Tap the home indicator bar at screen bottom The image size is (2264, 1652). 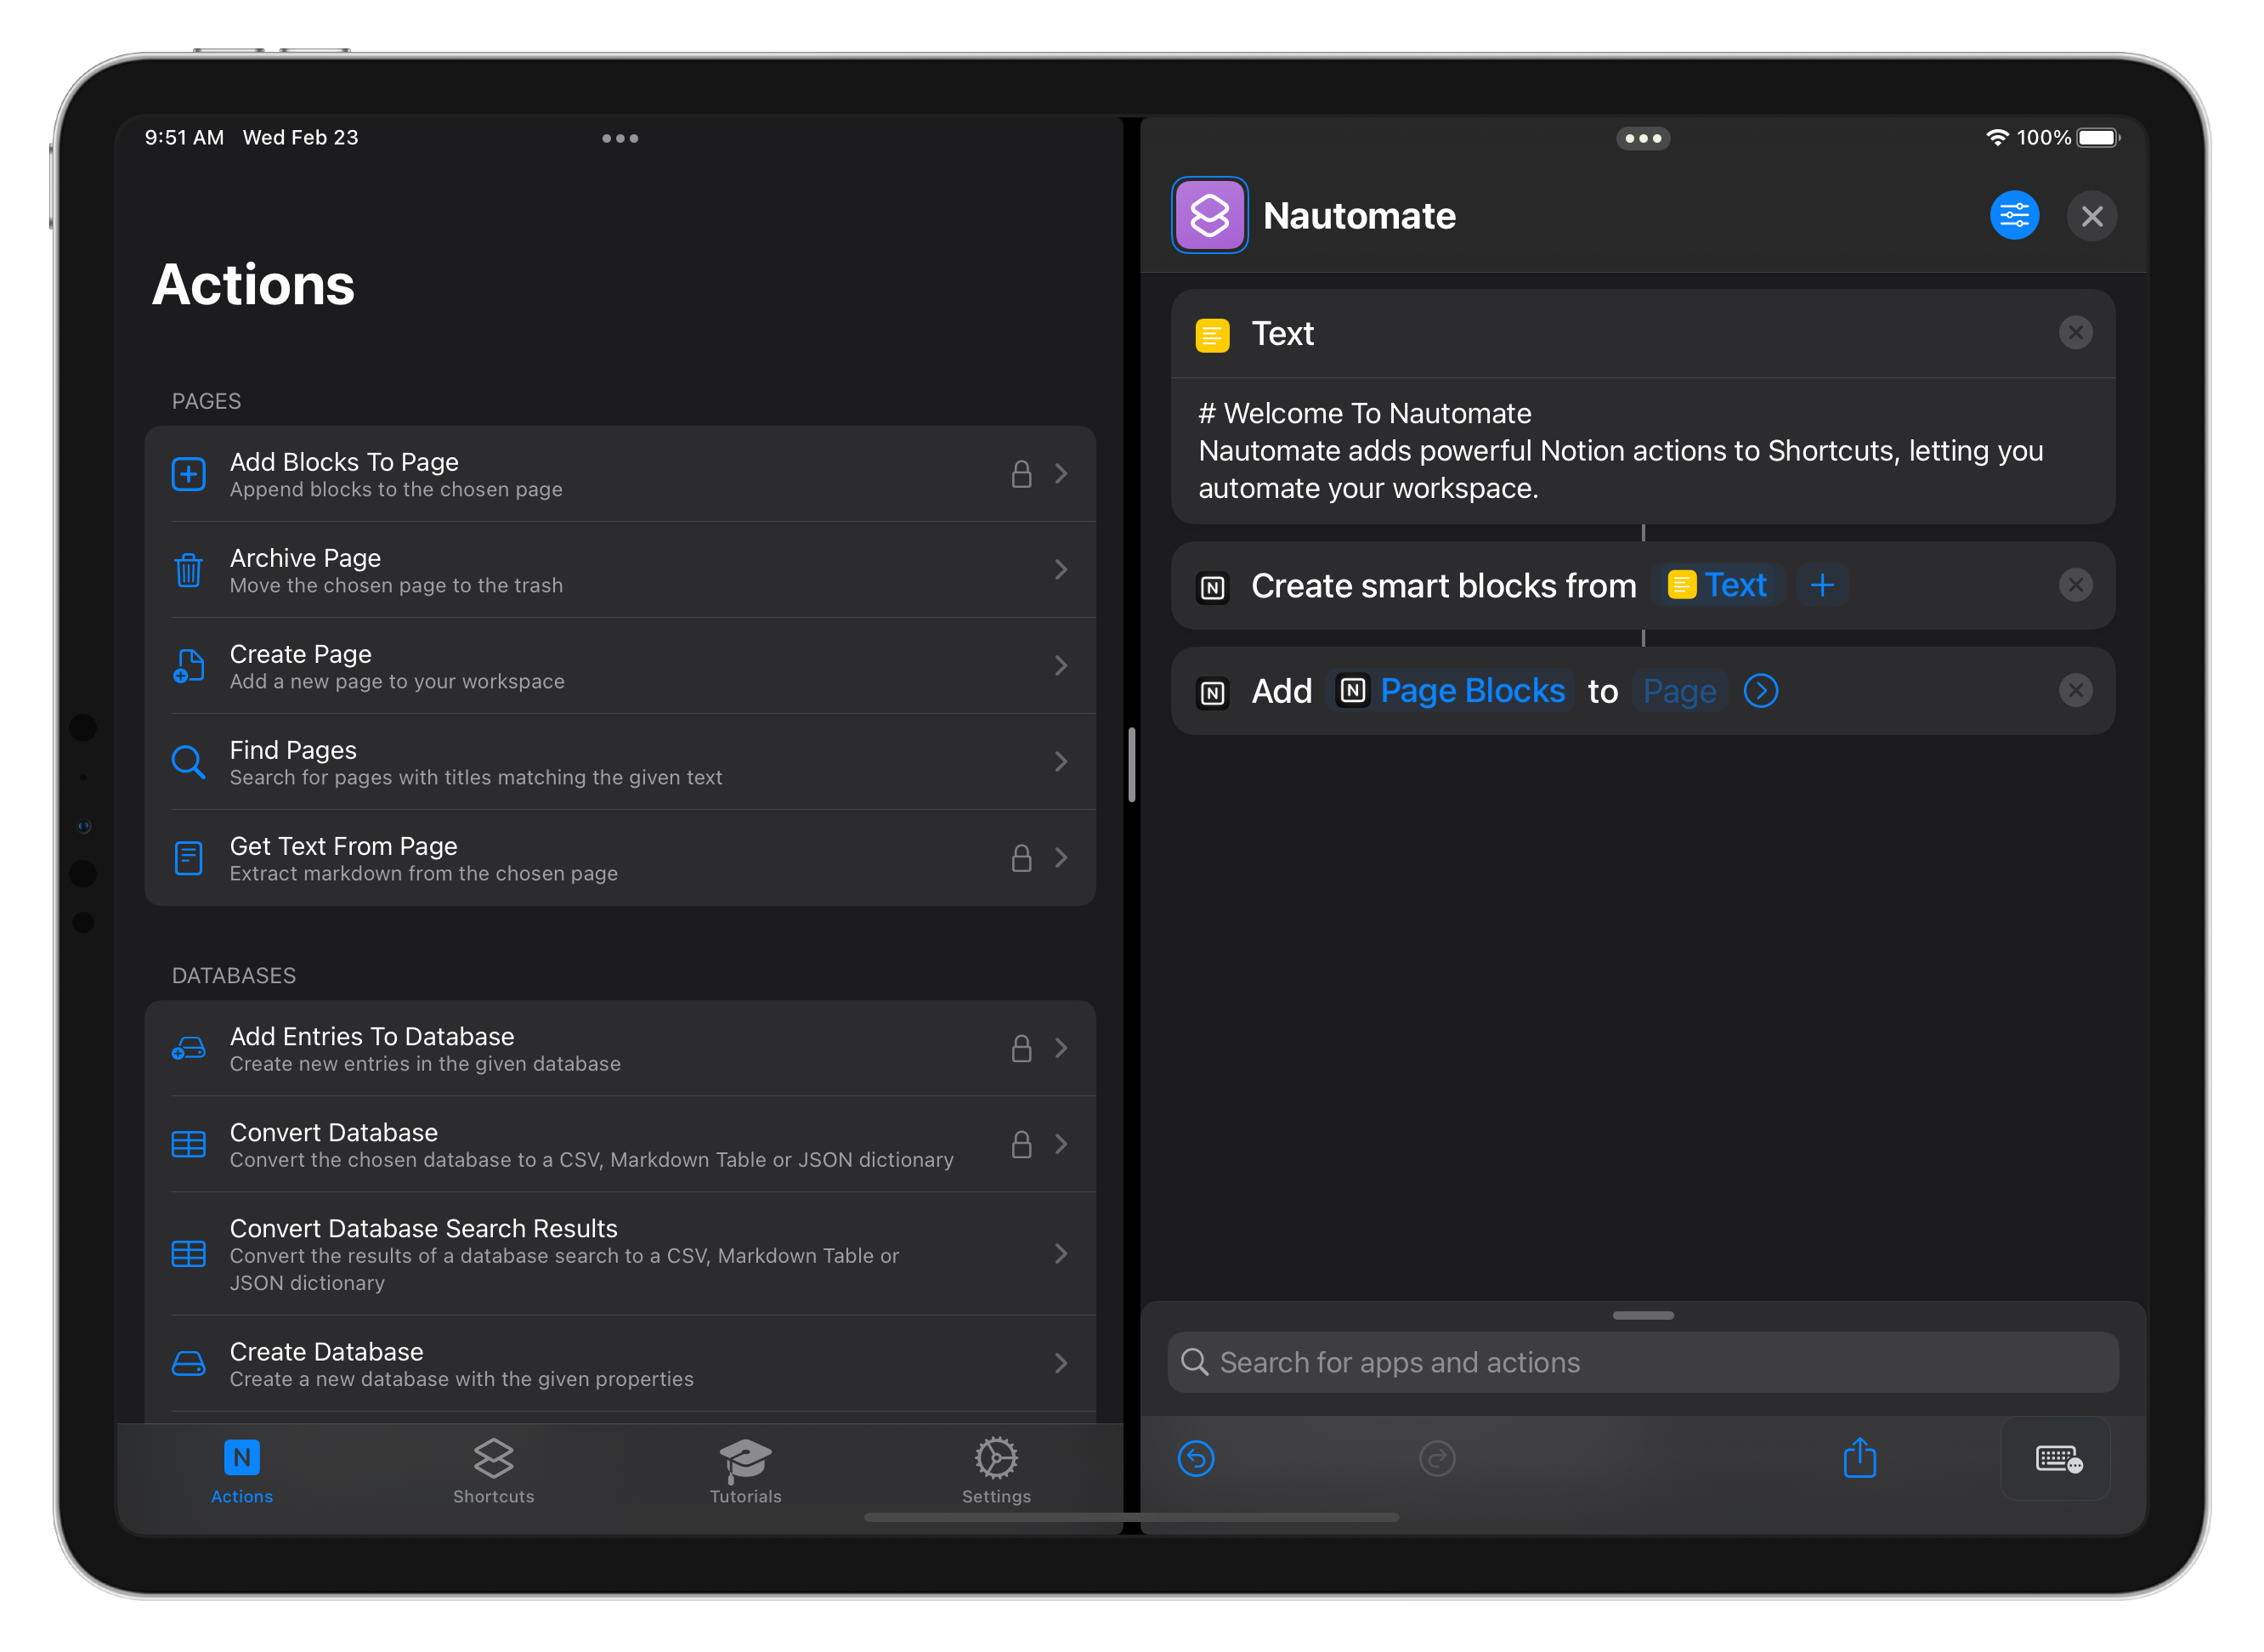1132,1518
